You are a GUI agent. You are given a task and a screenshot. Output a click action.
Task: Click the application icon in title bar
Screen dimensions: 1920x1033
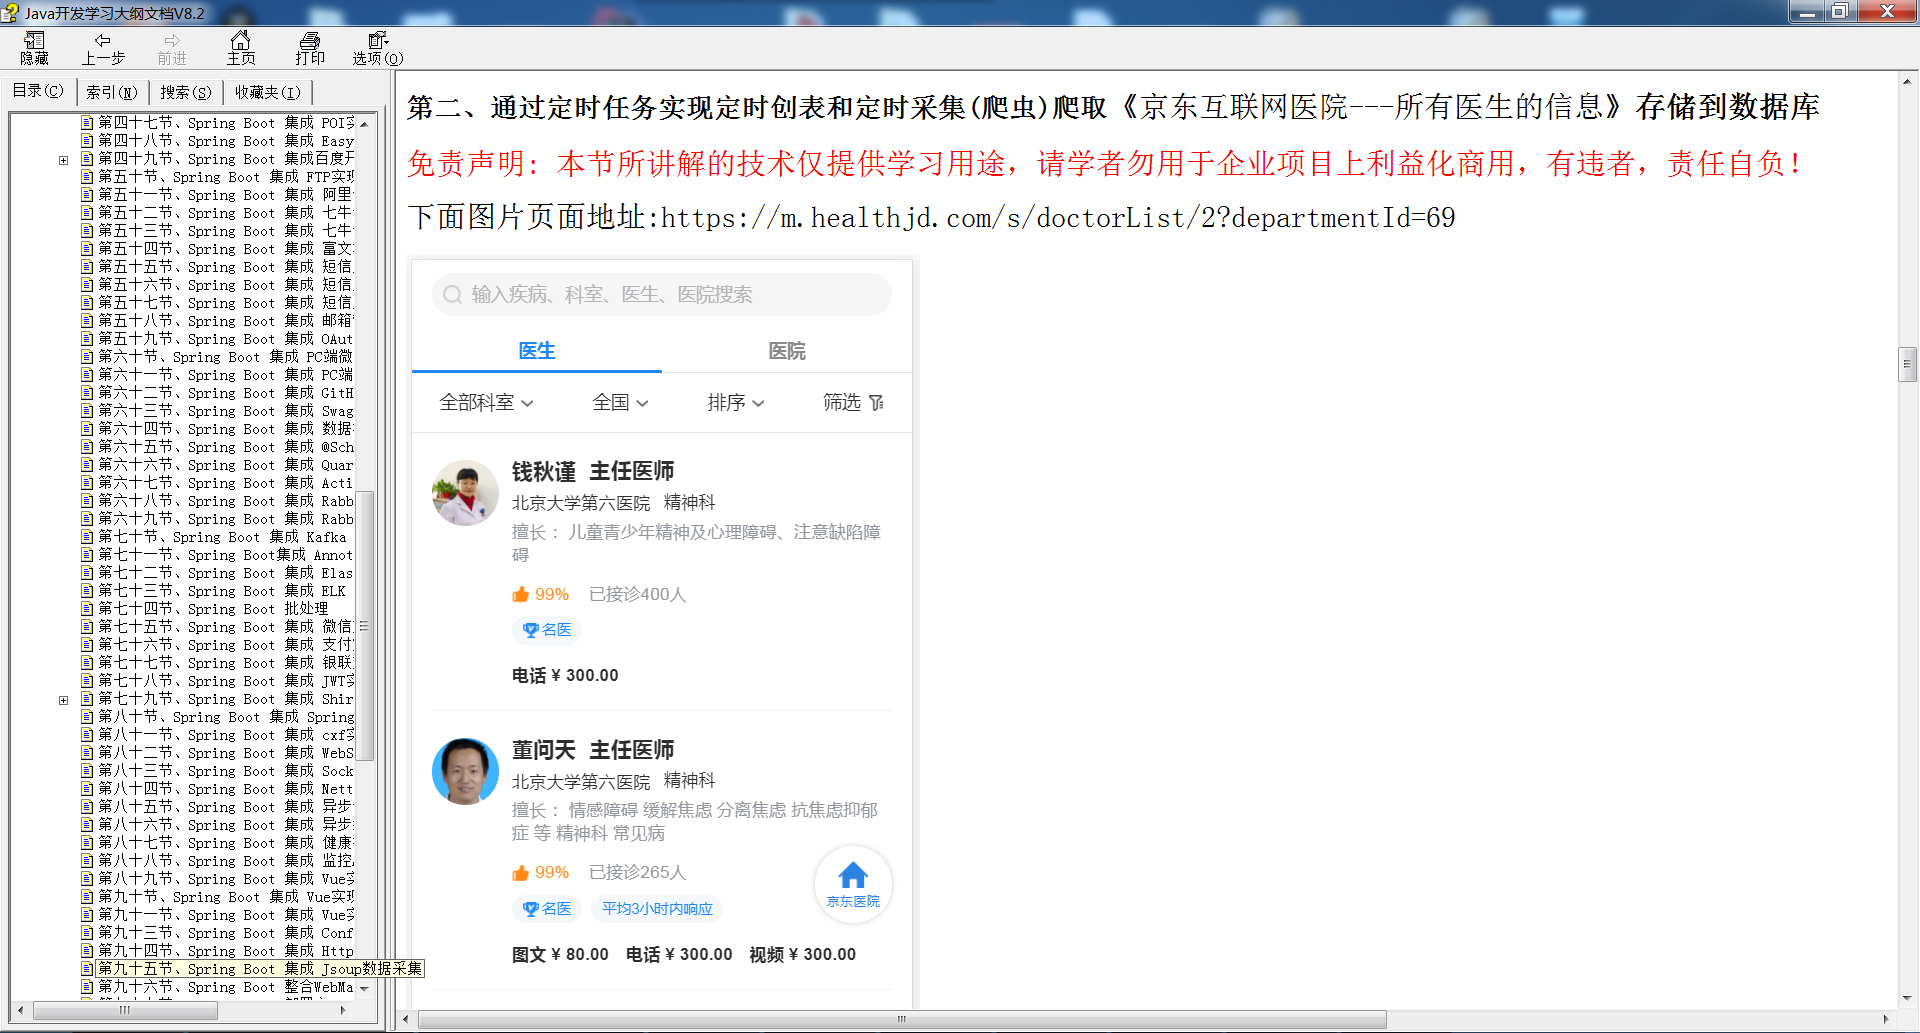[x=11, y=13]
